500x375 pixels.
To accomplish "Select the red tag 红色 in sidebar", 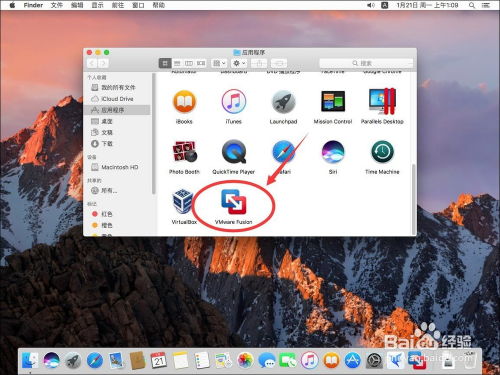I will [118, 214].
